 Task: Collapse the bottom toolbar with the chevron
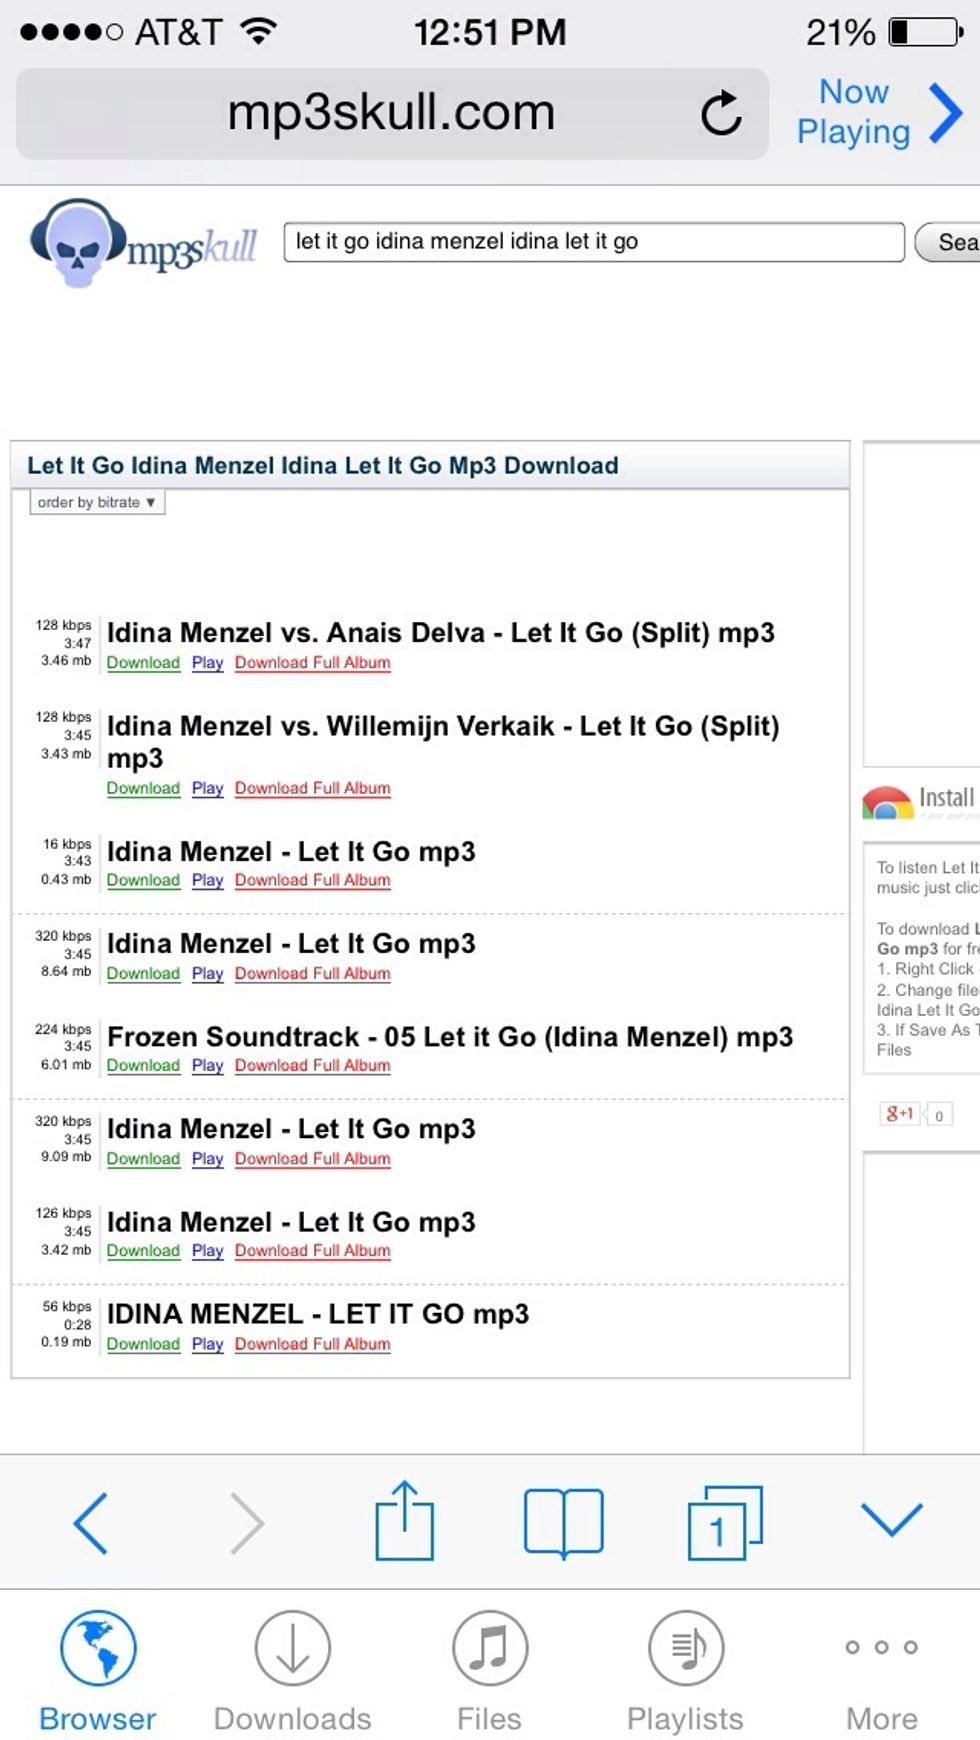[890, 1521]
